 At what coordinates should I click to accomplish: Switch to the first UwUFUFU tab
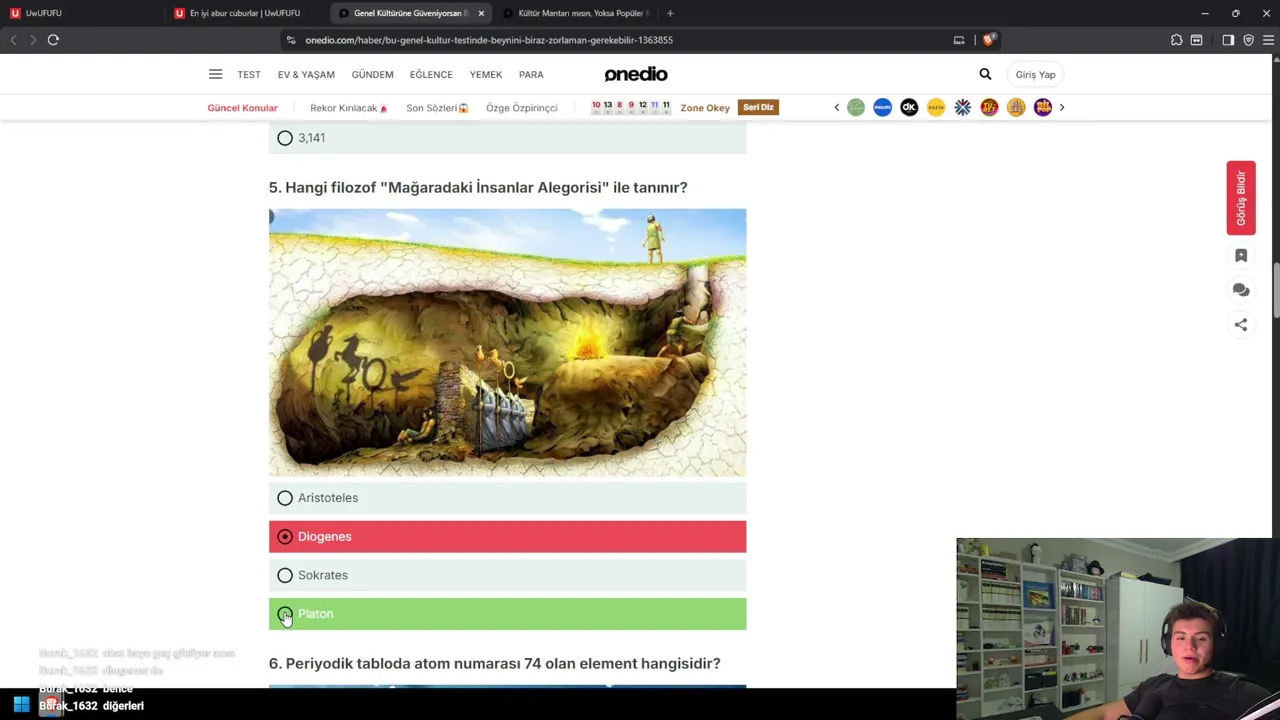[x=80, y=13]
